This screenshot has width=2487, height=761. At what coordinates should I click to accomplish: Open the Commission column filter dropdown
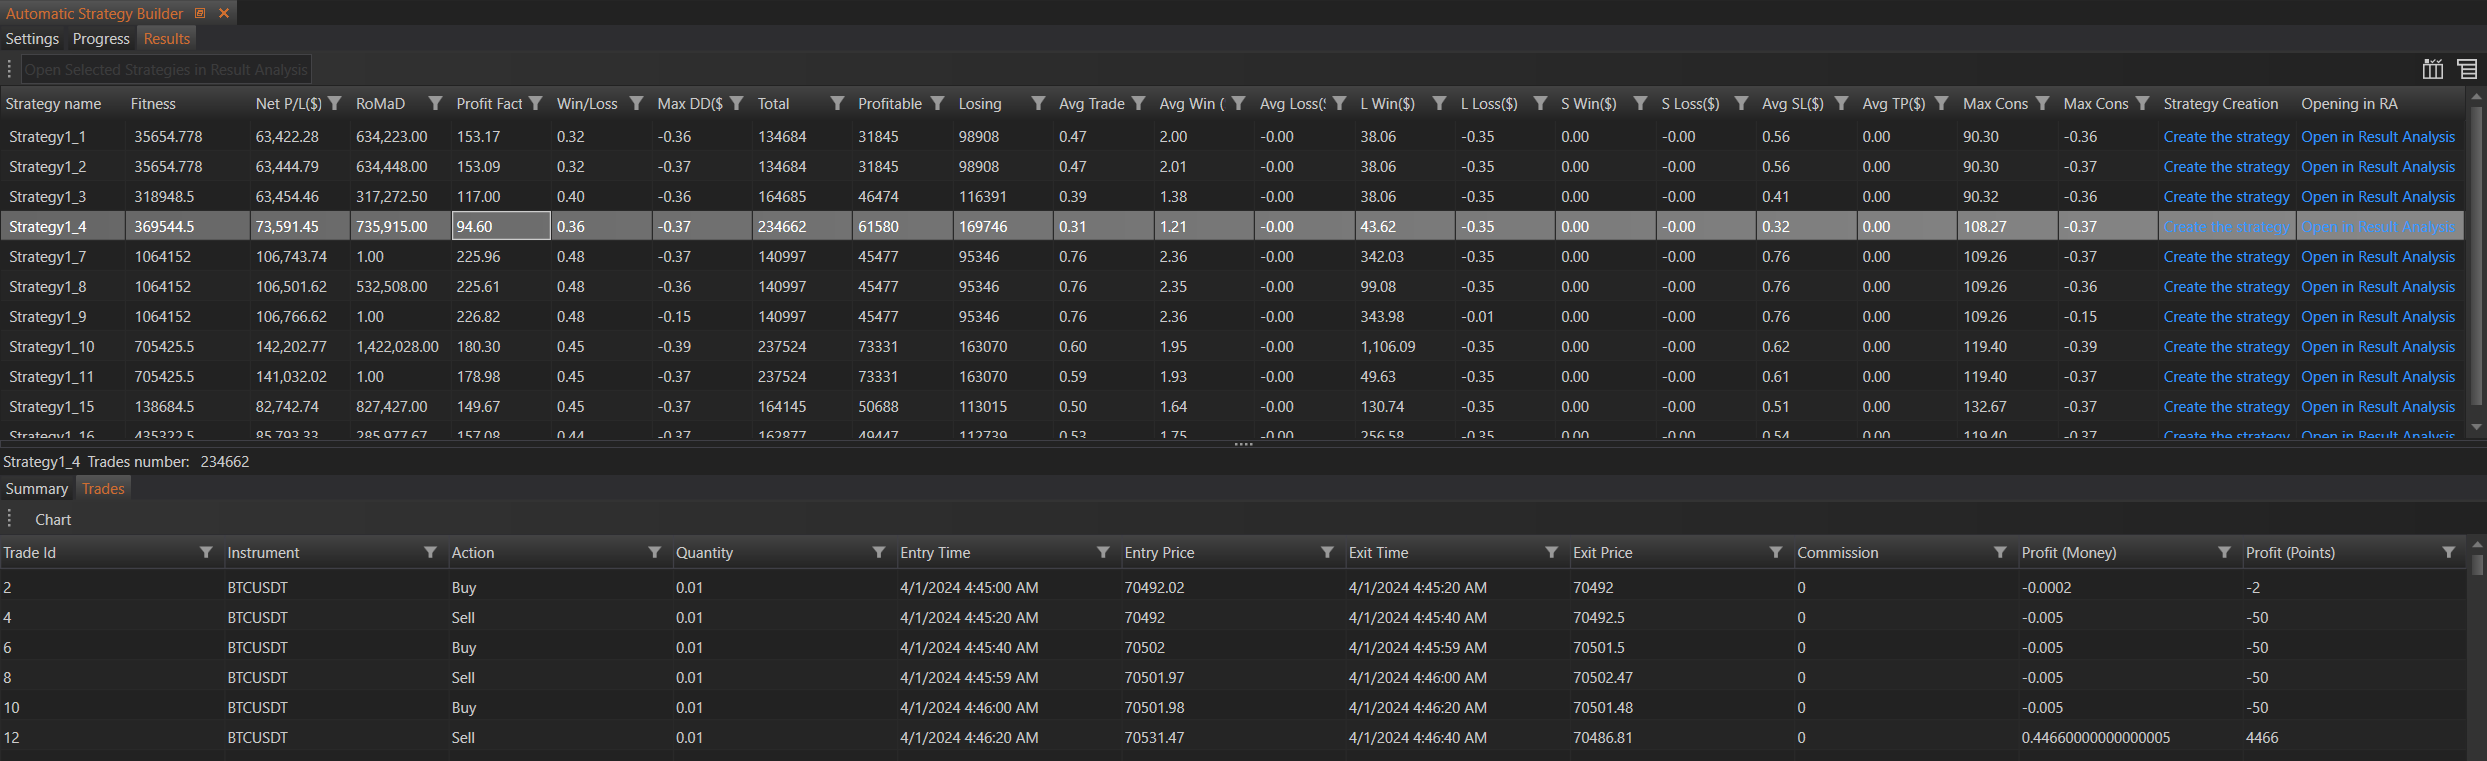point(2000,553)
